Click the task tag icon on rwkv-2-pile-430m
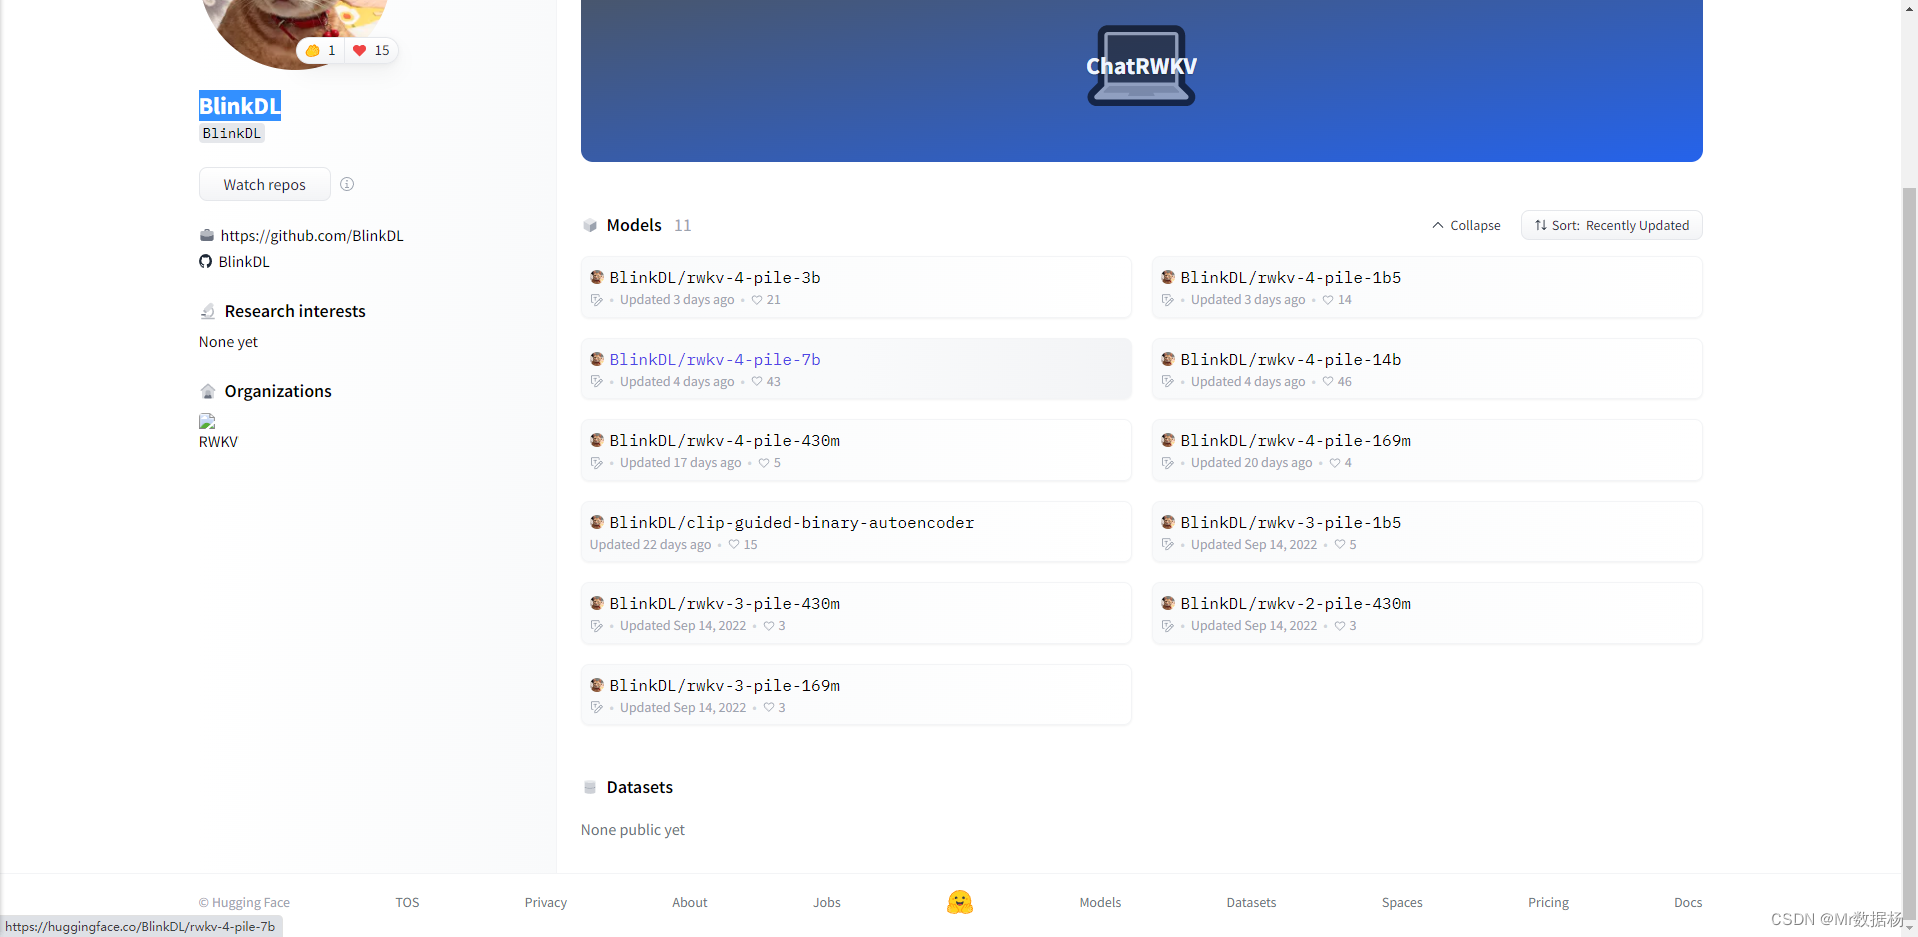The width and height of the screenshot is (1918, 937). pyautogui.click(x=1168, y=626)
